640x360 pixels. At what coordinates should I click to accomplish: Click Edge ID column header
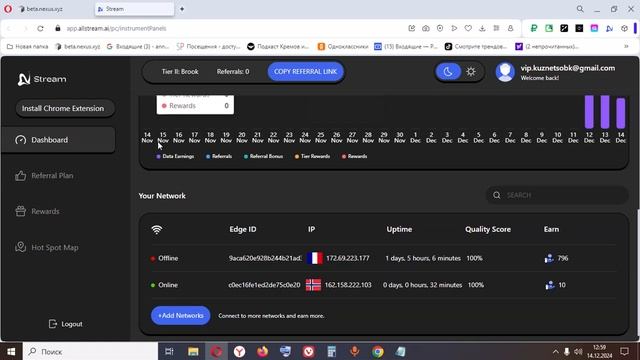tap(243, 229)
